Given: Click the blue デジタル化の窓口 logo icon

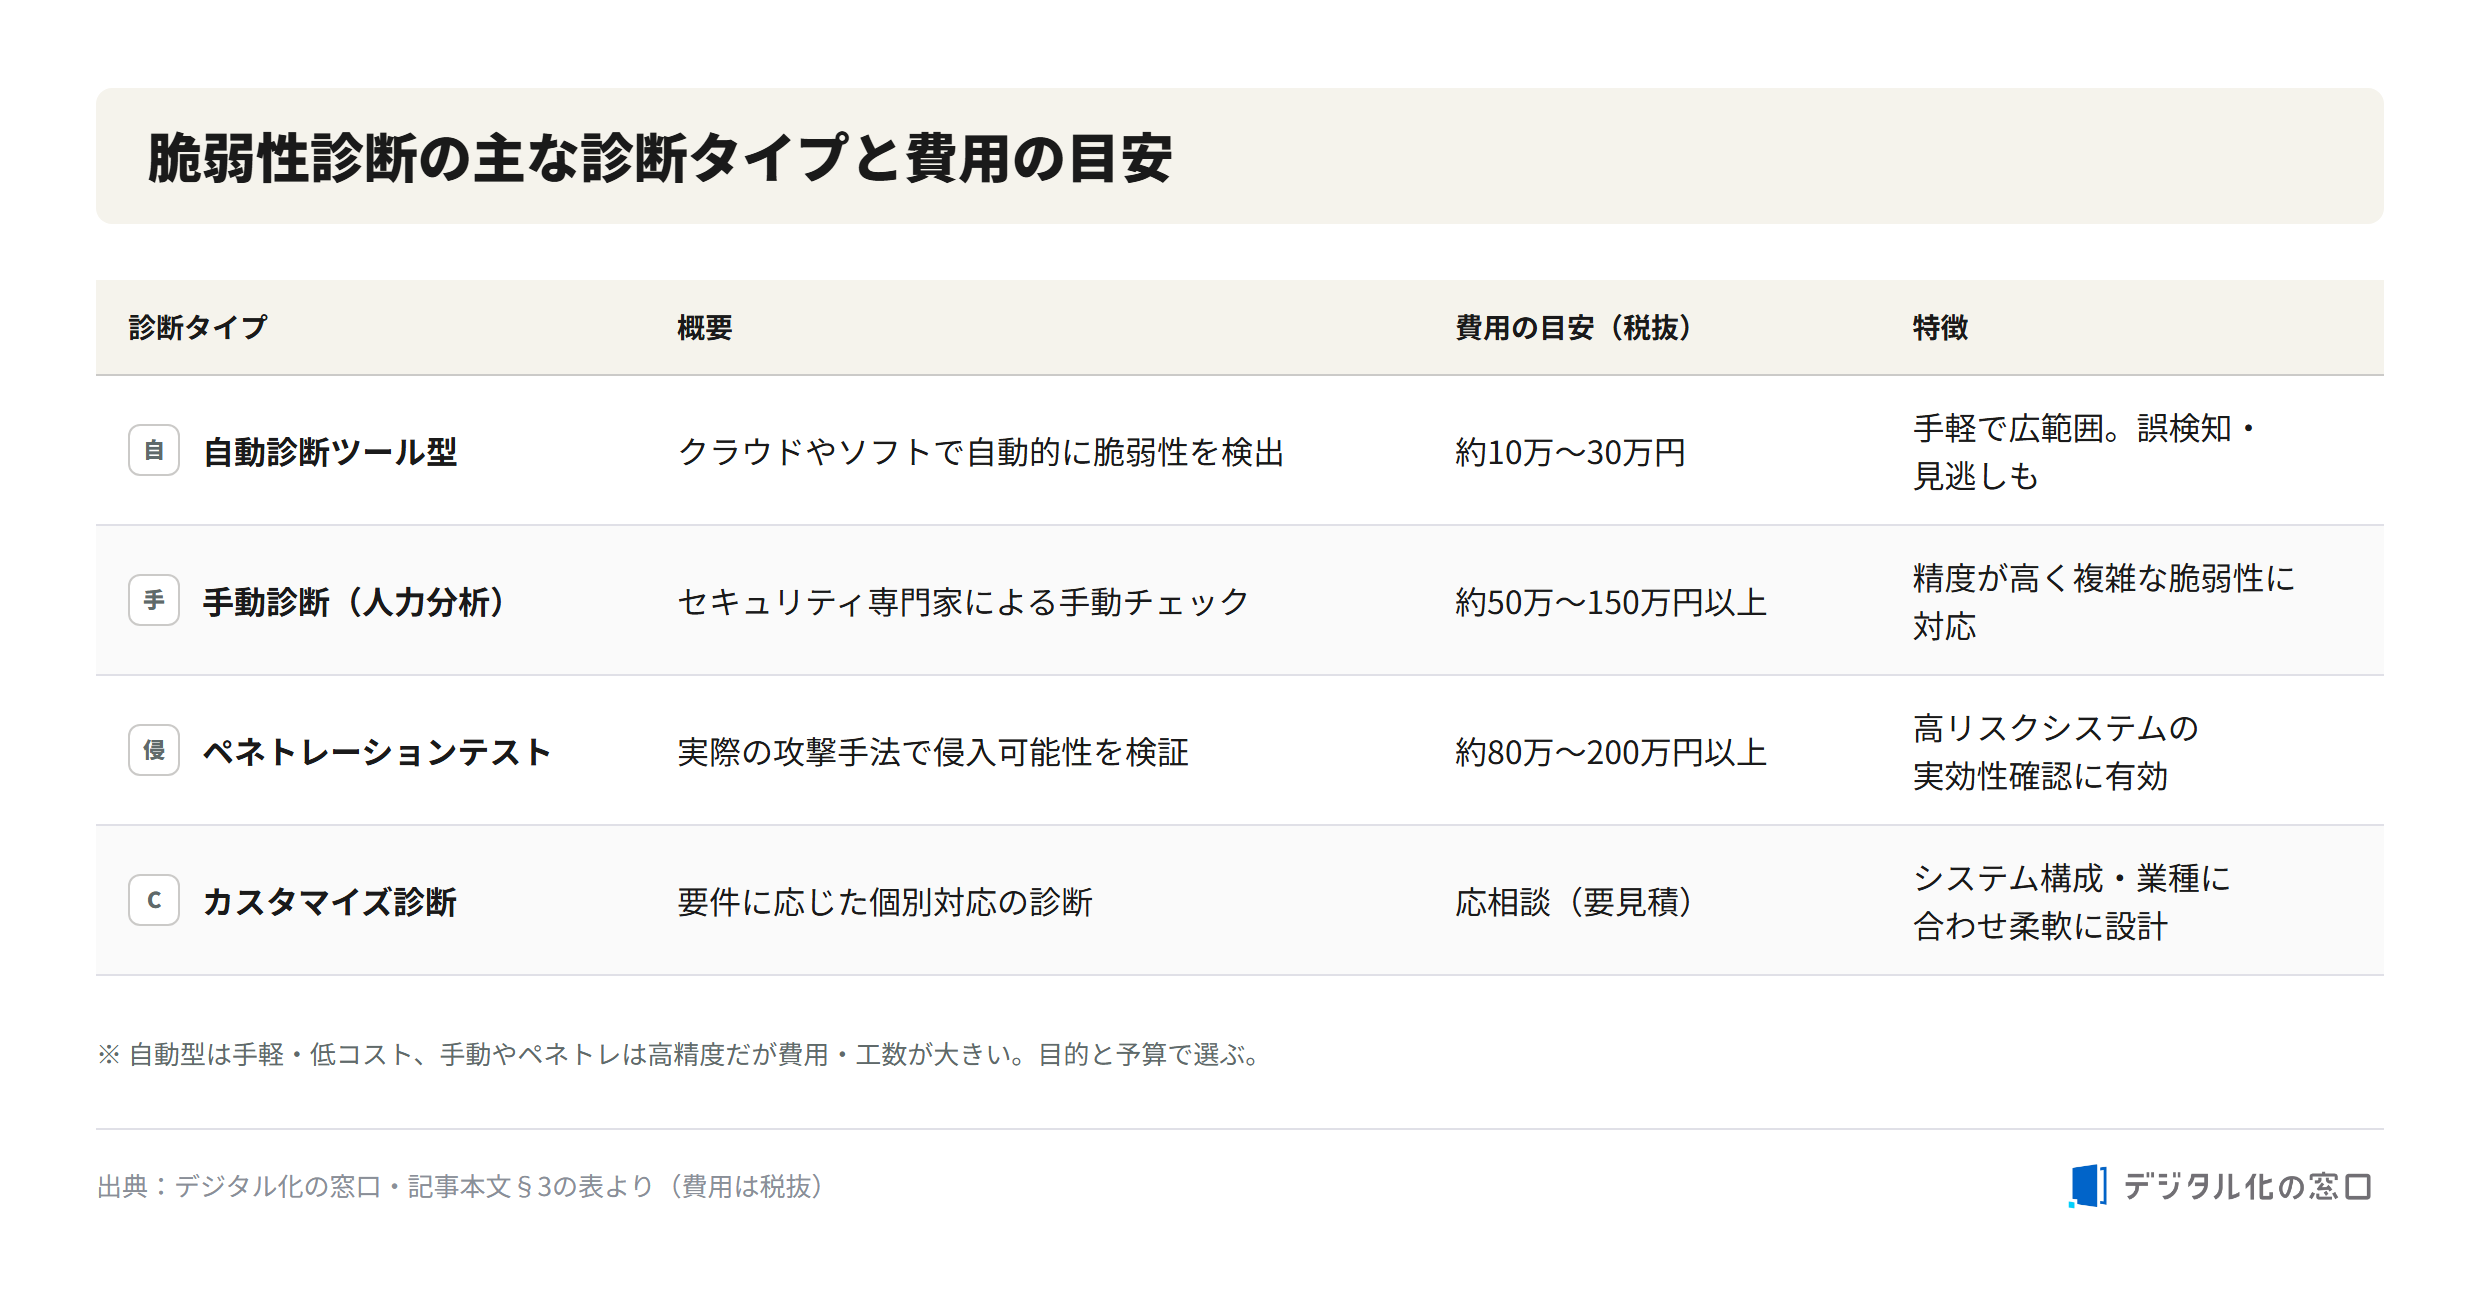Looking at the screenshot, I should tap(2088, 1186).
